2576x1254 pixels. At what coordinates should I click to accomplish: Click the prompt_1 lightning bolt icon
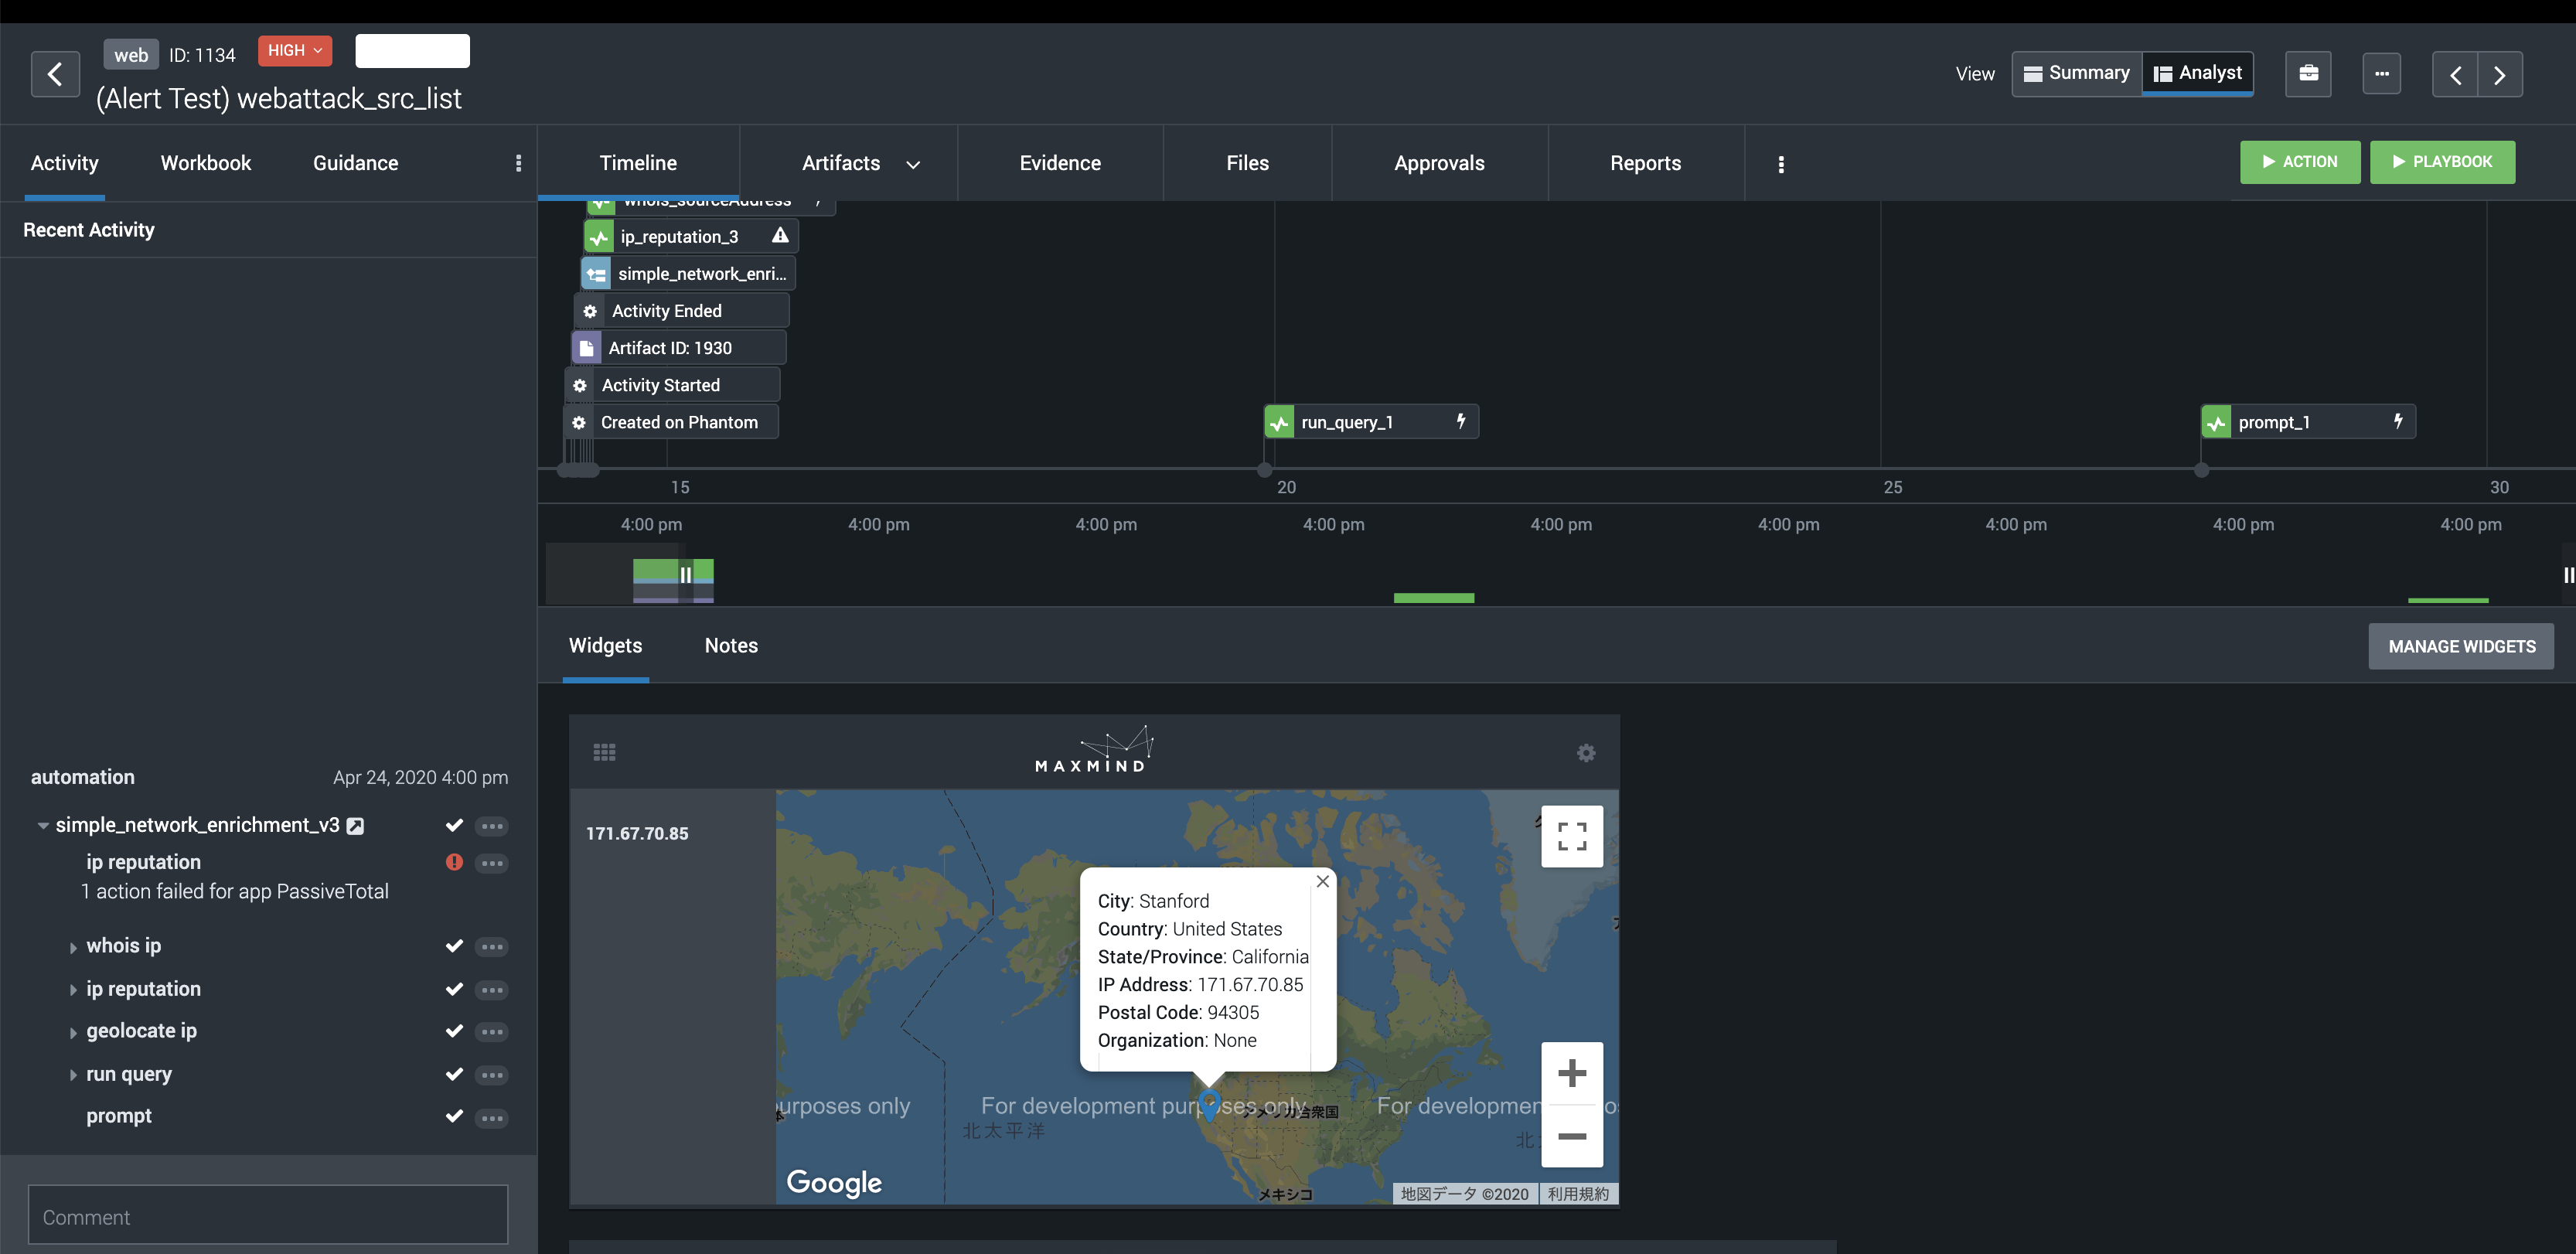point(2398,421)
